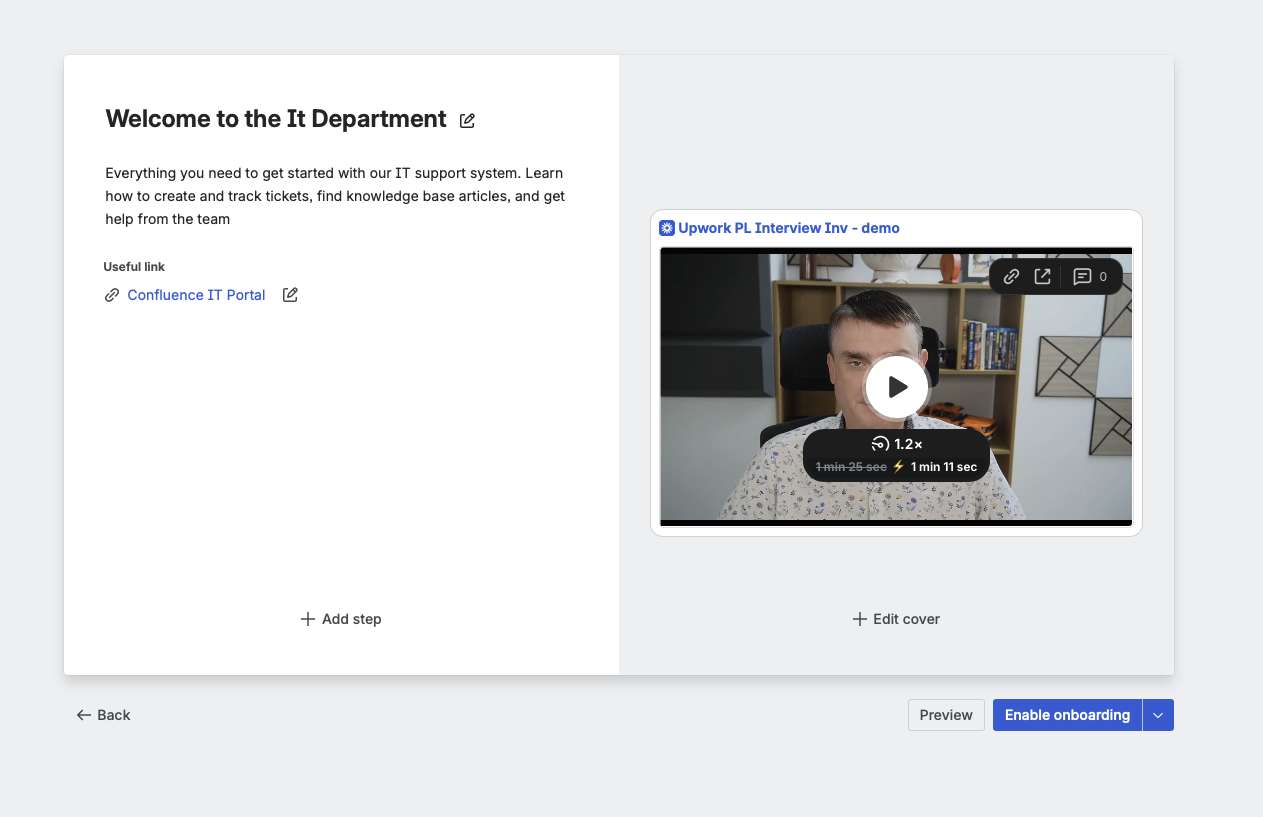The width and height of the screenshot is (1263, 817).
Task: Go Back to the previous page
Action: pyautogui.click(x=104, y=715)
